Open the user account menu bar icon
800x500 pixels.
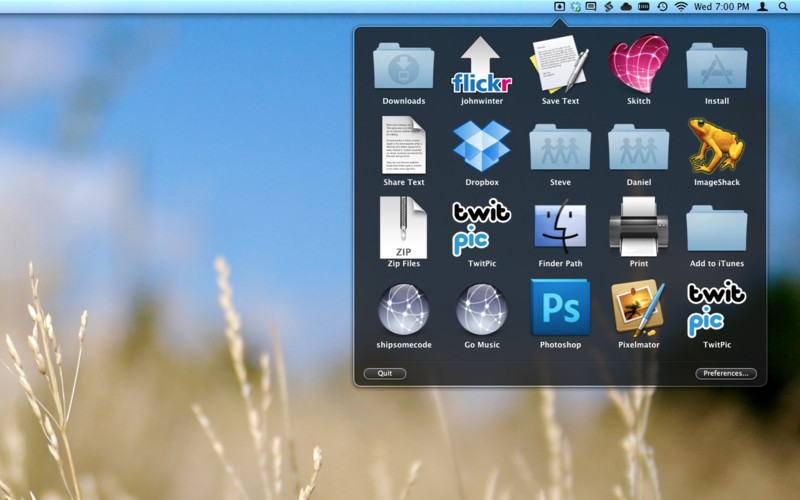pos(762,7)
